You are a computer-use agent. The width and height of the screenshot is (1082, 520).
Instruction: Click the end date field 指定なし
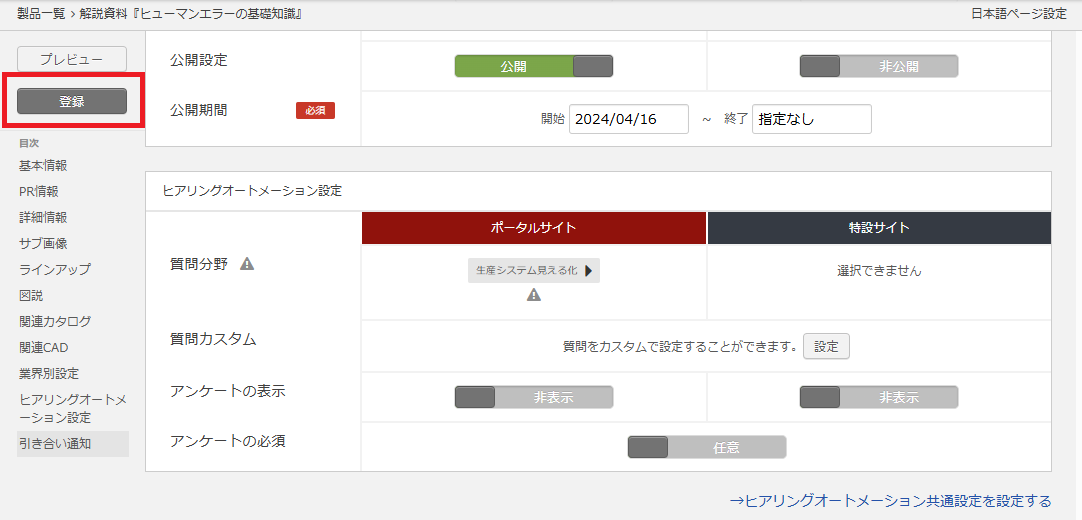(x=811, y=119)
